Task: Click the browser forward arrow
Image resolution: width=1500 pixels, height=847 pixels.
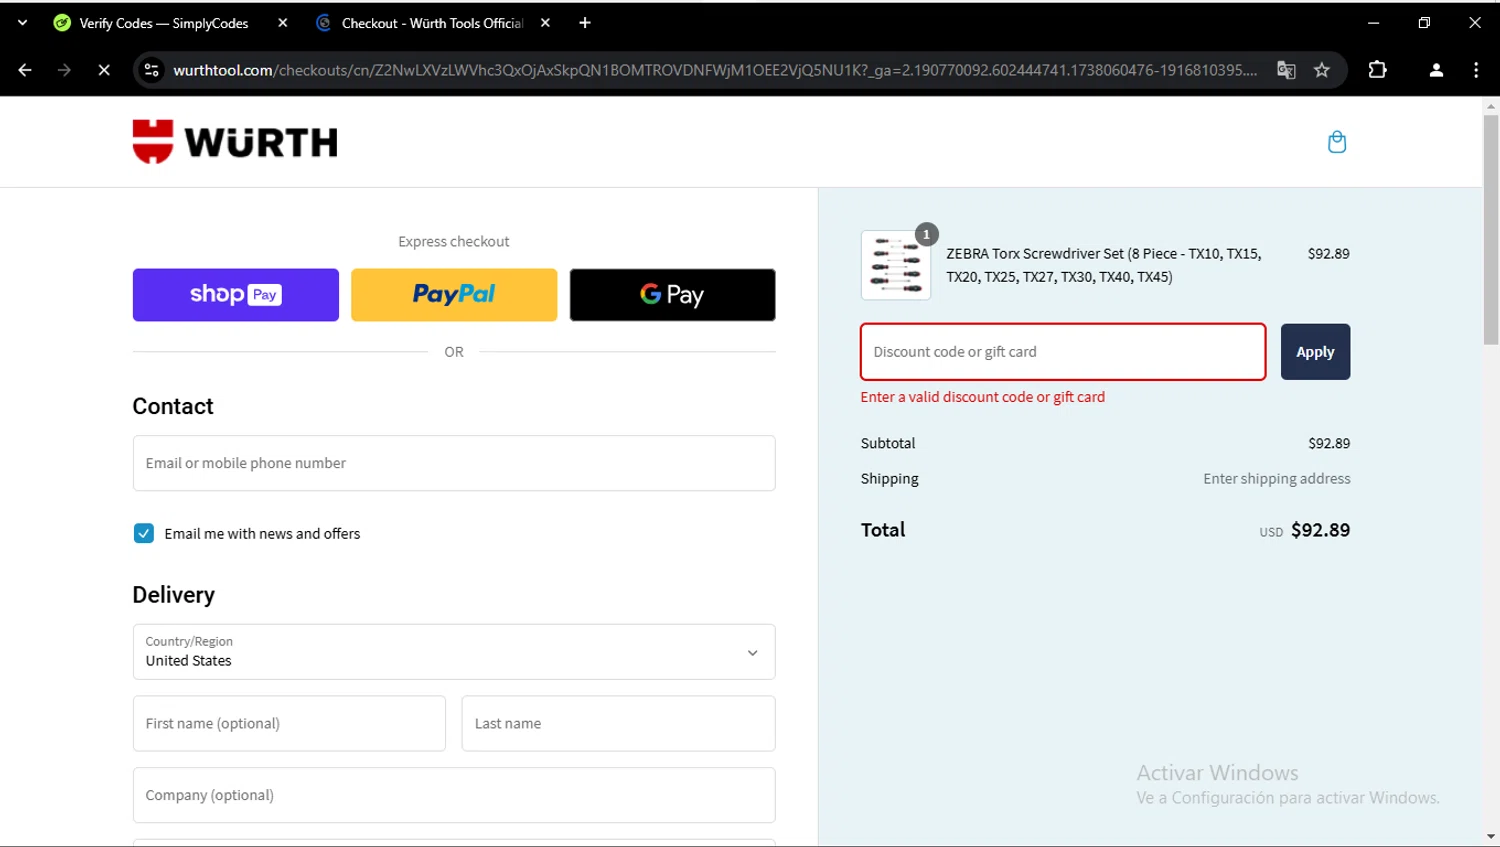Action: [64, 70]
